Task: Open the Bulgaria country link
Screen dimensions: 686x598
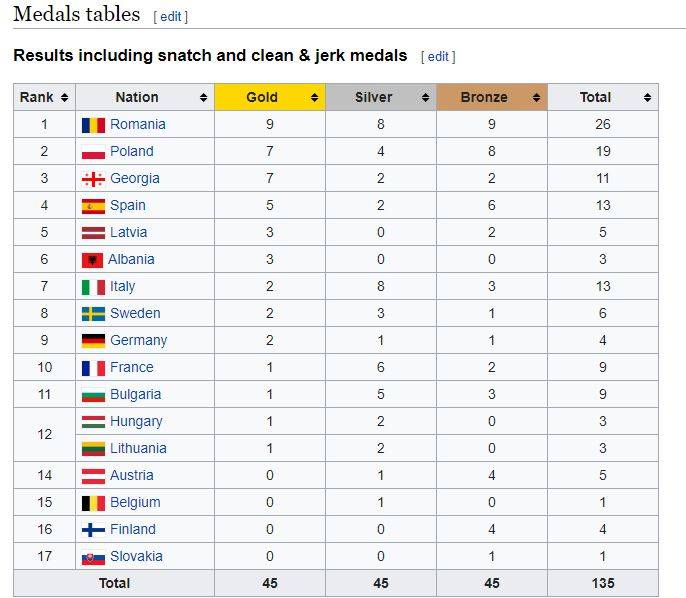Action: 135,395
